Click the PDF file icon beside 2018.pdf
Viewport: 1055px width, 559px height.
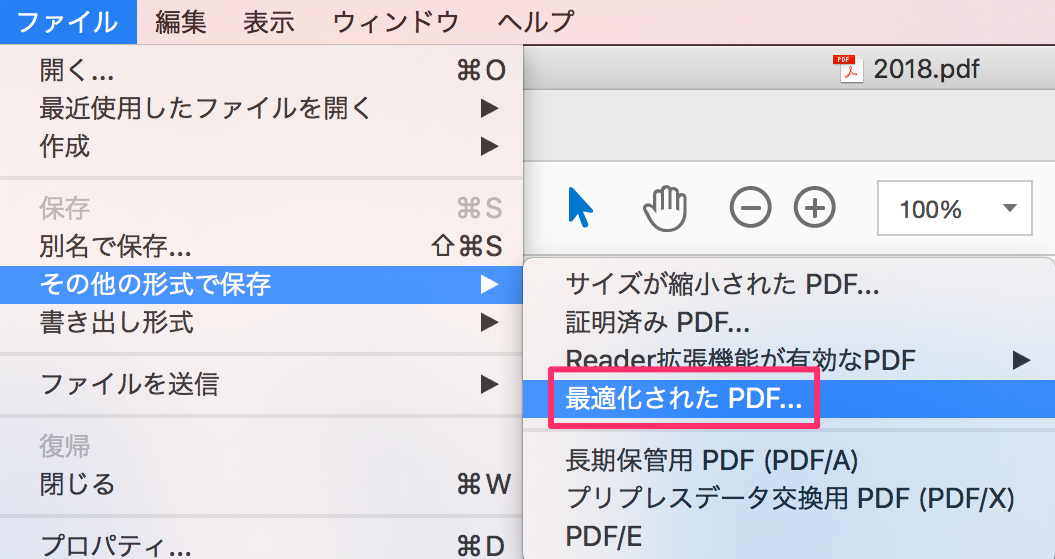tap(848, 69)
